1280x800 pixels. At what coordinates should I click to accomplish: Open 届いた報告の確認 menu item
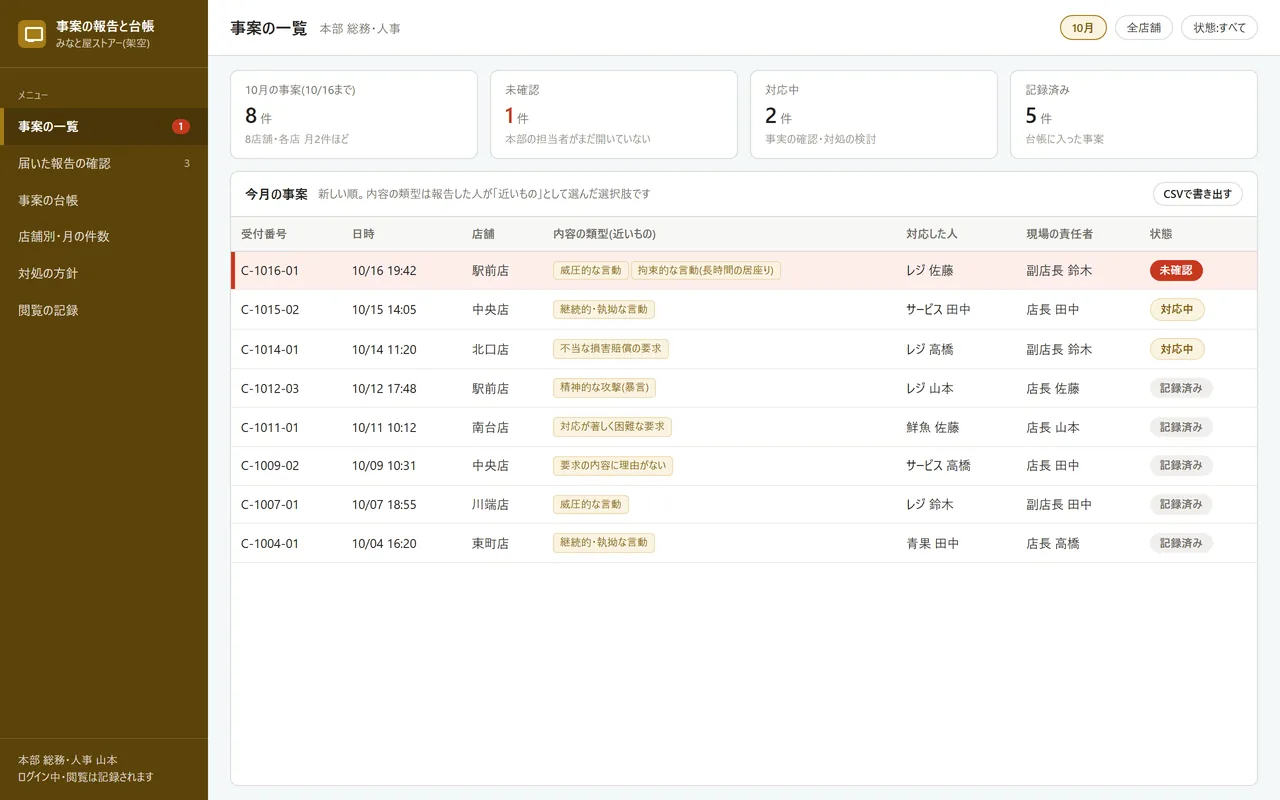tap(104, 163)
